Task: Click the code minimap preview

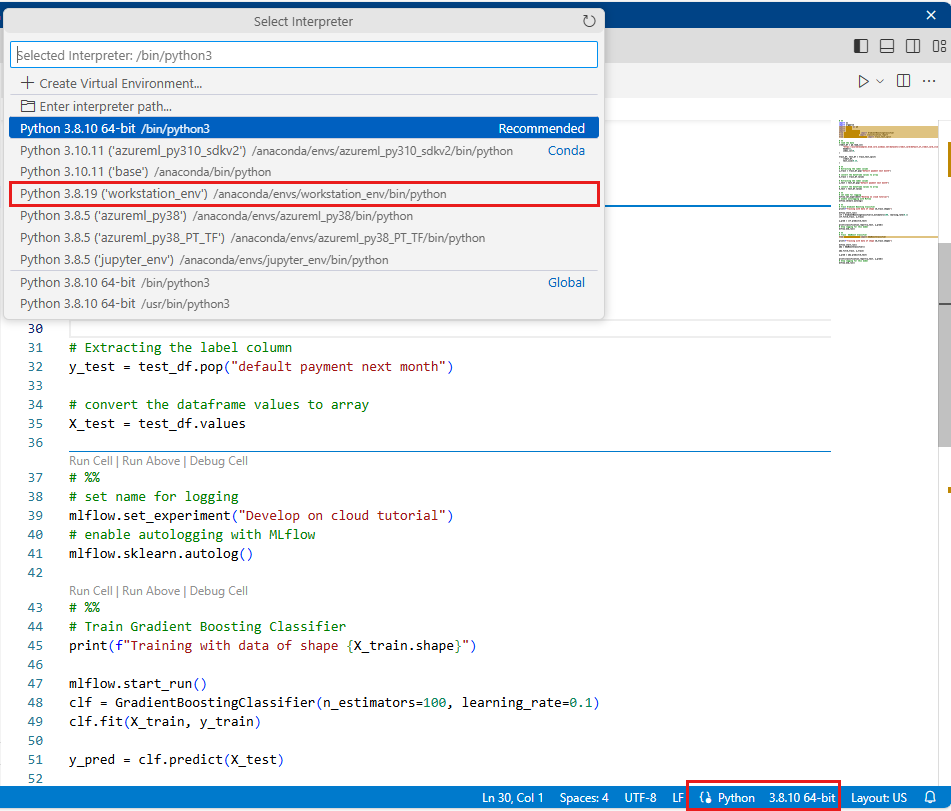Action: [886, 190]
